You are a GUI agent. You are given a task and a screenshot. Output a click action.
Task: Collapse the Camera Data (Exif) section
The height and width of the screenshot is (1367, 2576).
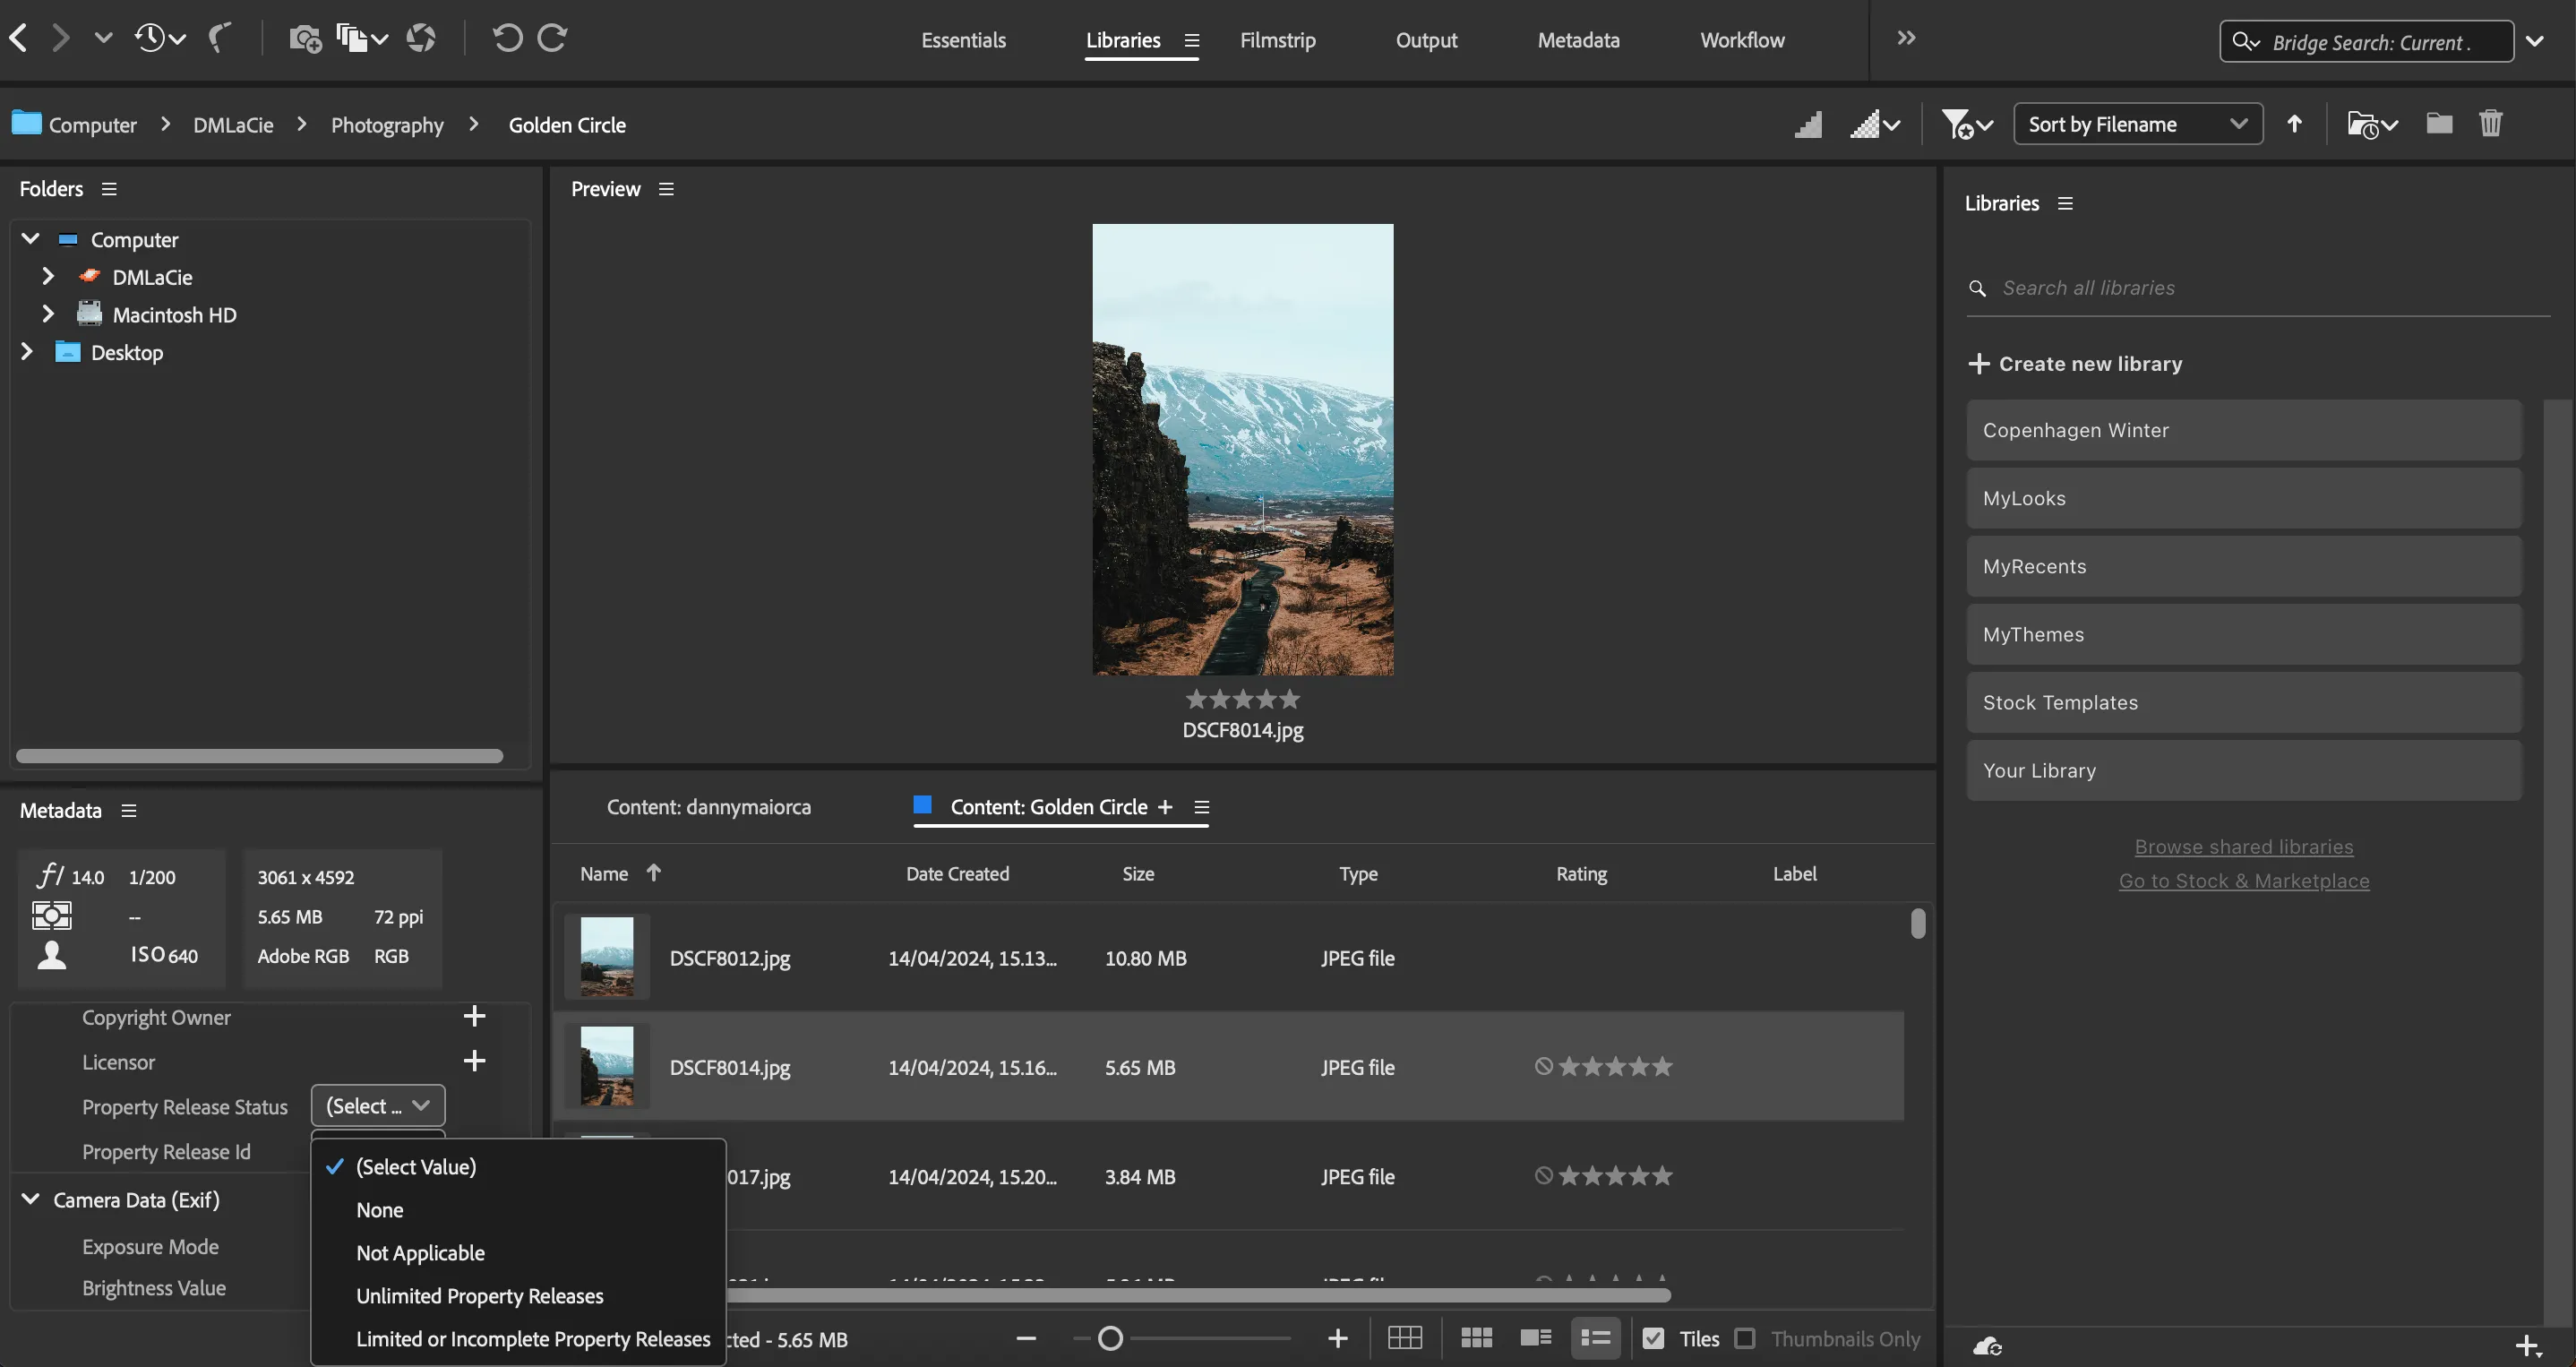pyautogui.click(x=29, y=1199)
